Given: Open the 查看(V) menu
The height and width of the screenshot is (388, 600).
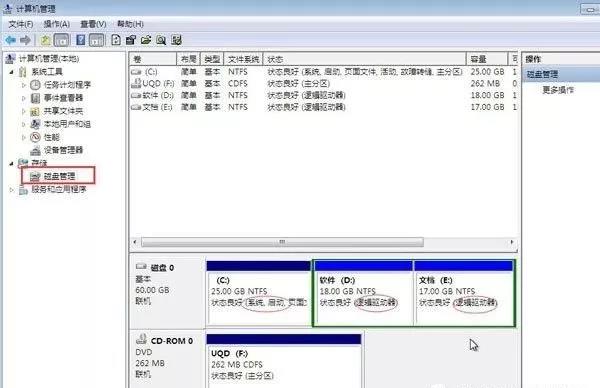Looking at the screenshot, I should pyautogui.click(x=93, y=24).
